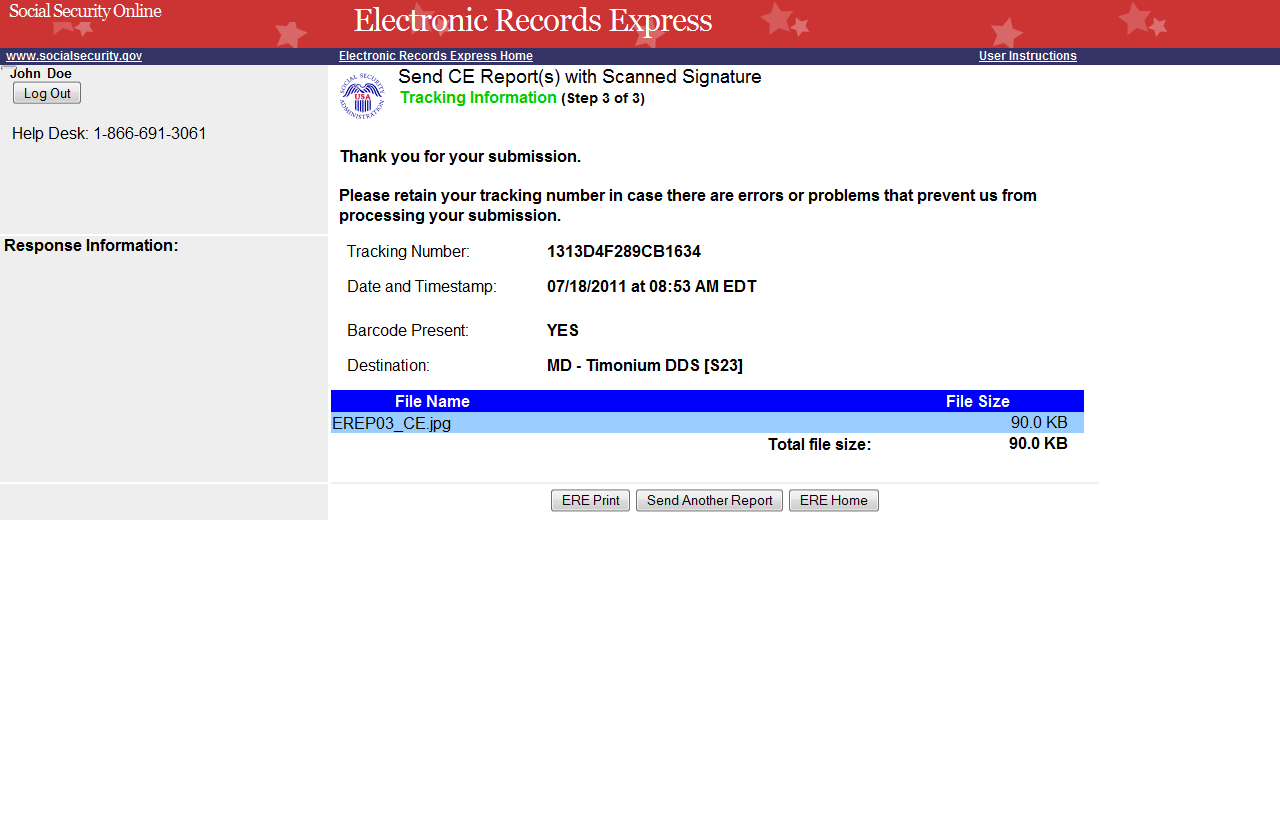Screen dimensions: 1280x823
Task: Click the Send CE Report(s) with Scanned Signature title
Action: (580, 77)
